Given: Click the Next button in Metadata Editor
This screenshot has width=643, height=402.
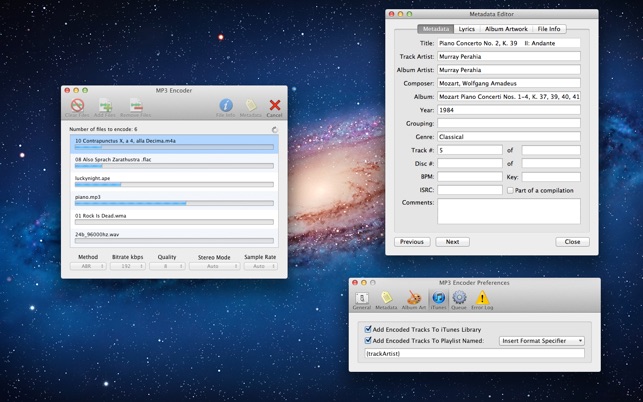Looking at the screenshot, I should 452,242.
